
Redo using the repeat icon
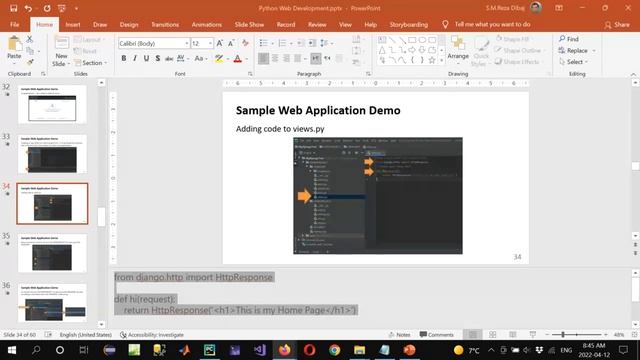pos(47,8)
